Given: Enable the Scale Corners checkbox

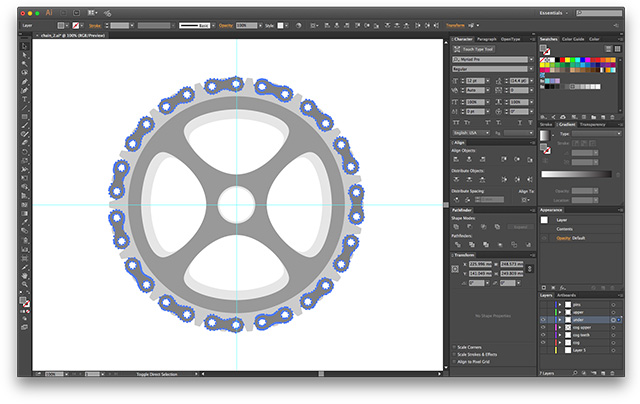Looking at the screenshot, I should tap(456, 347).
